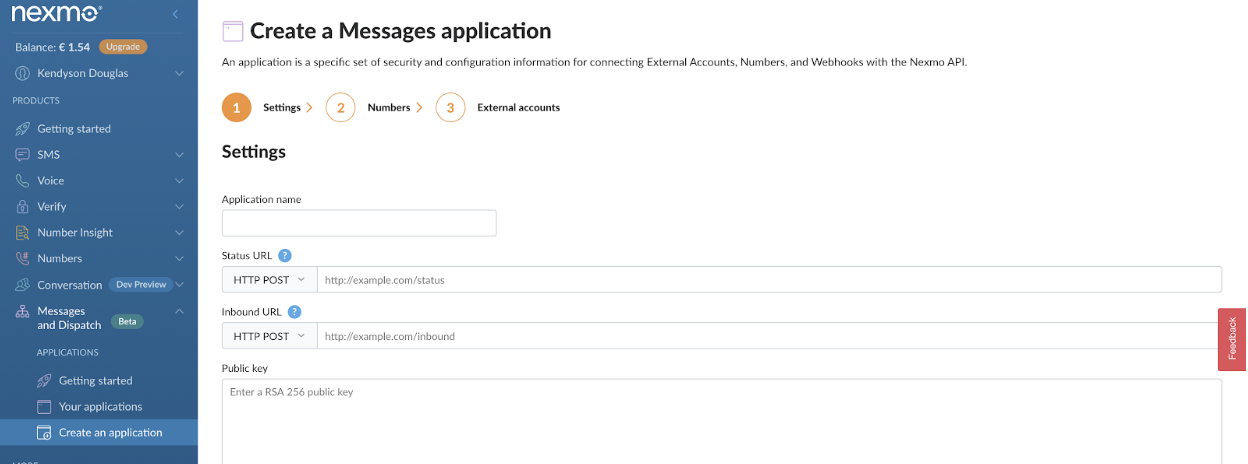This screenshot has height=464, width=1248.
Task: Click the Create an application icon
Action: point(43,433)
